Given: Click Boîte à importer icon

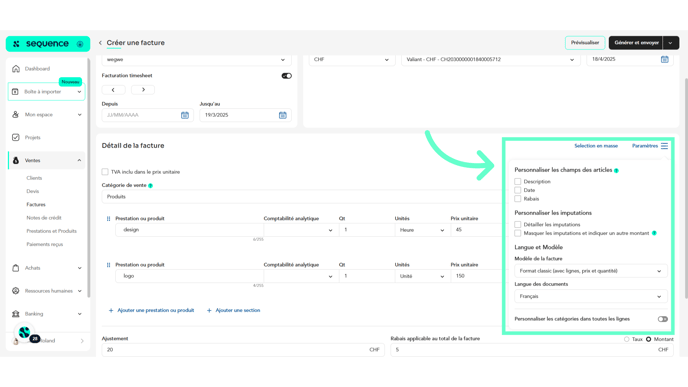Looking at the screenshot, I should tap(15, 92).
